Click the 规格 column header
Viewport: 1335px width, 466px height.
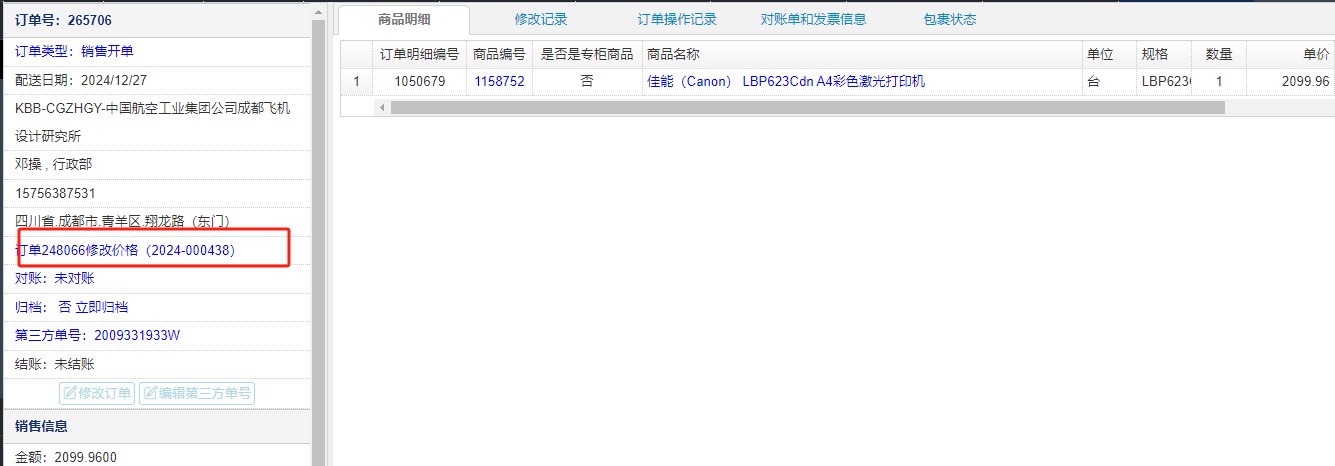tap(1164, 54)
